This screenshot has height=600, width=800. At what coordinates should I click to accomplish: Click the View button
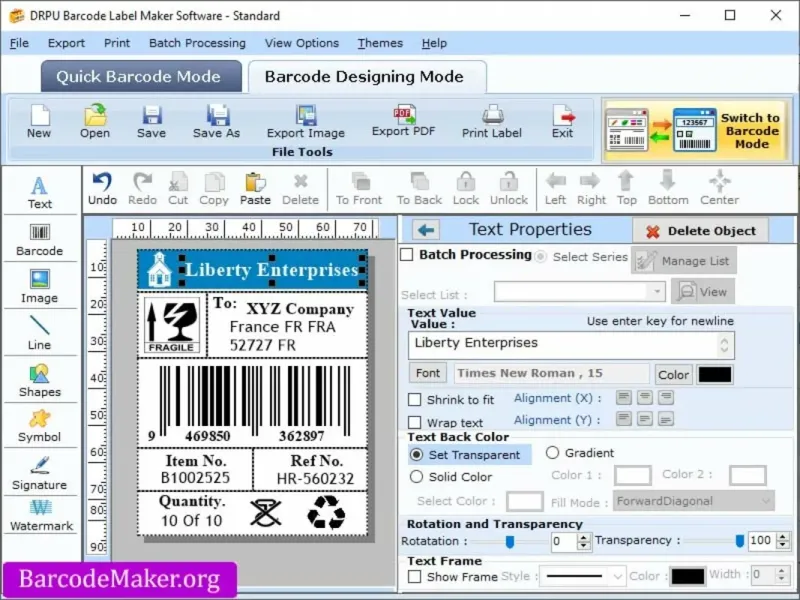pyautogui.click(x=703, y=291)
